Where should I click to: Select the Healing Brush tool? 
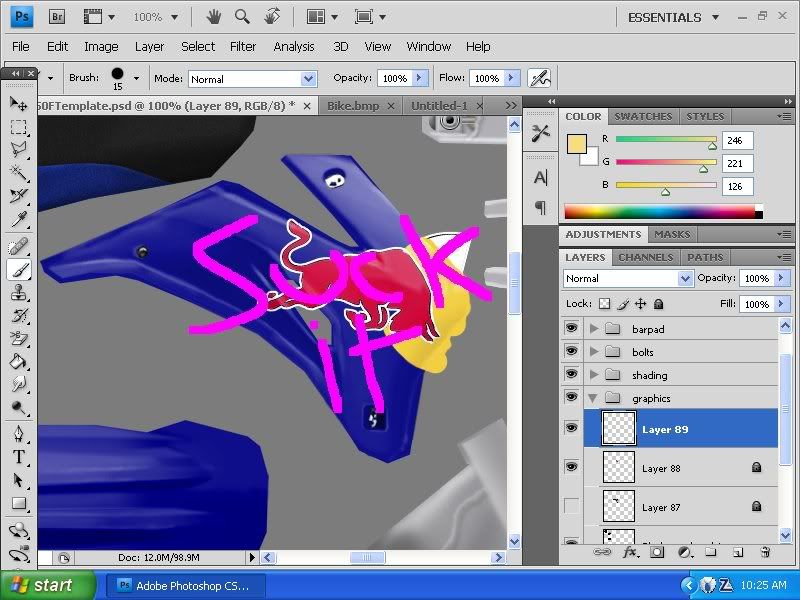18,246
